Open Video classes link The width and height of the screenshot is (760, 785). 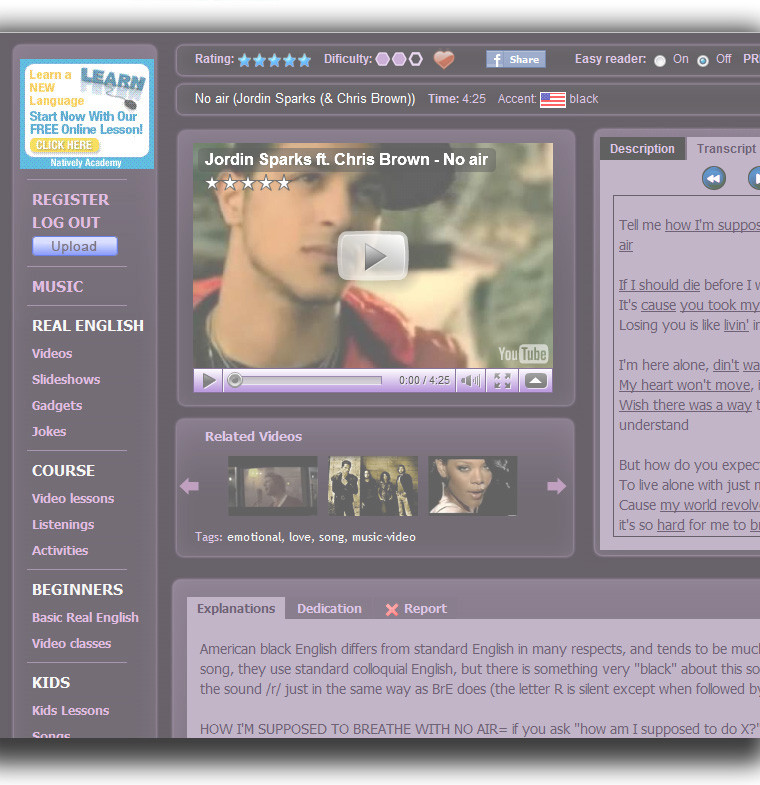coord(72,644)
